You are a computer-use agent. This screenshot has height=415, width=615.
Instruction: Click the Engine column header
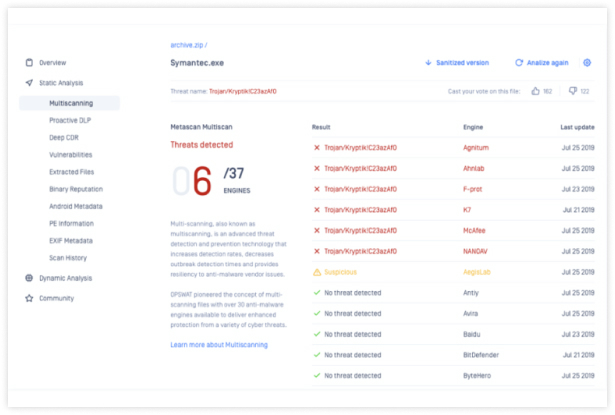click(473, 127)
